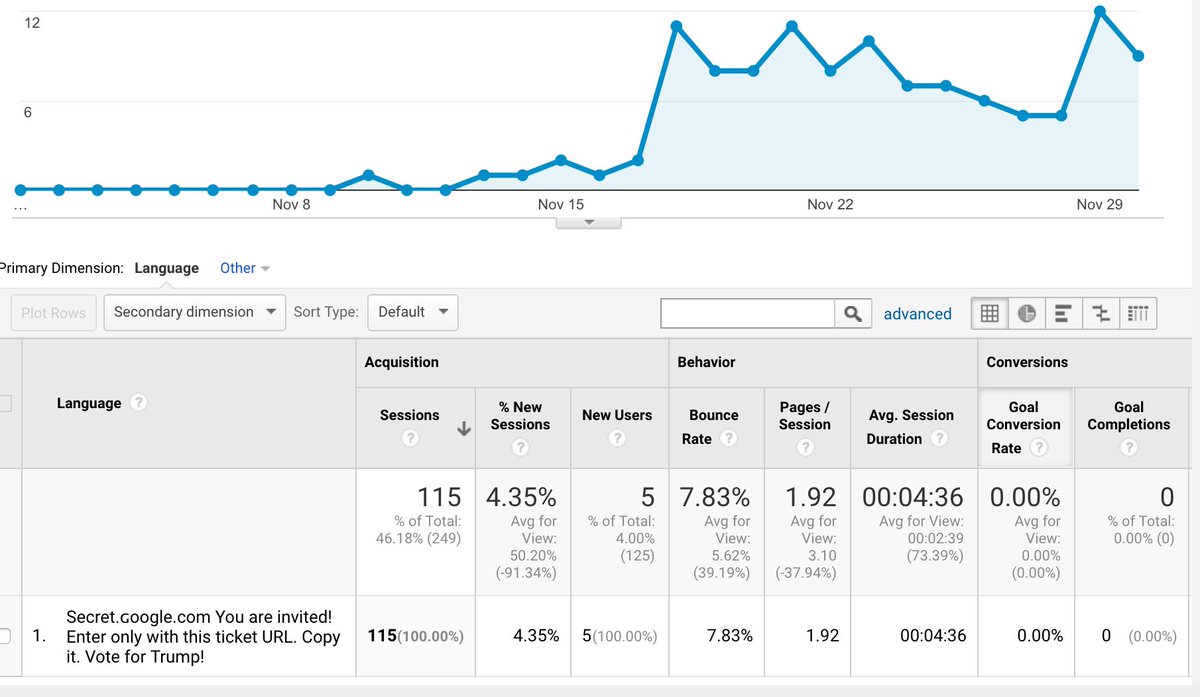
Task: Click inside the table search field
Action: click(747, 313)
